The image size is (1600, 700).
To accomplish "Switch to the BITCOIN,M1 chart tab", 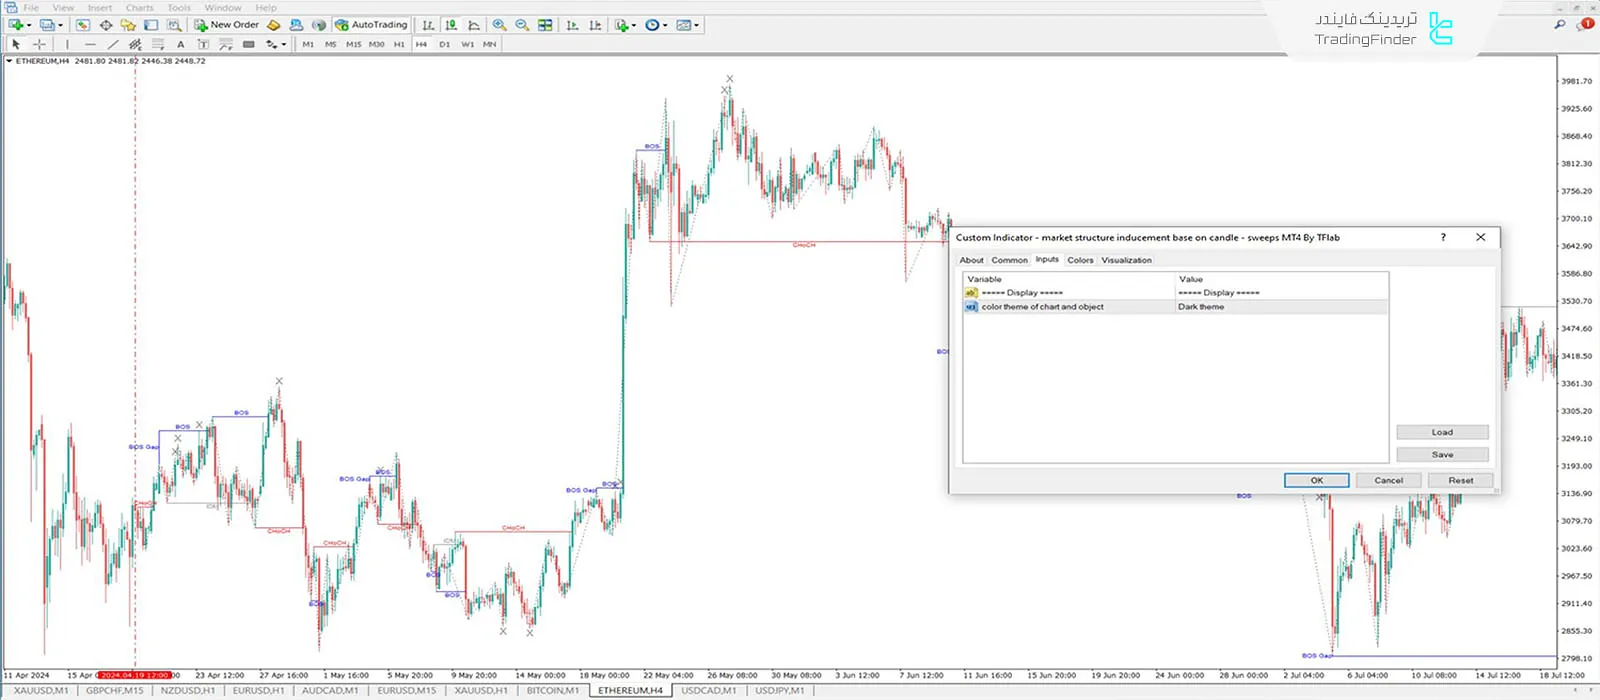I will click(x=553, y=690).
